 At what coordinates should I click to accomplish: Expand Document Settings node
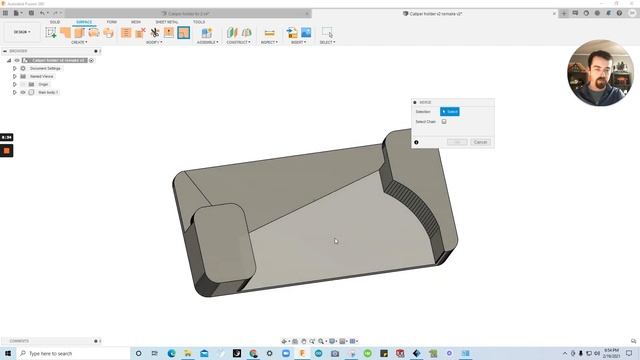click(15, 69)
